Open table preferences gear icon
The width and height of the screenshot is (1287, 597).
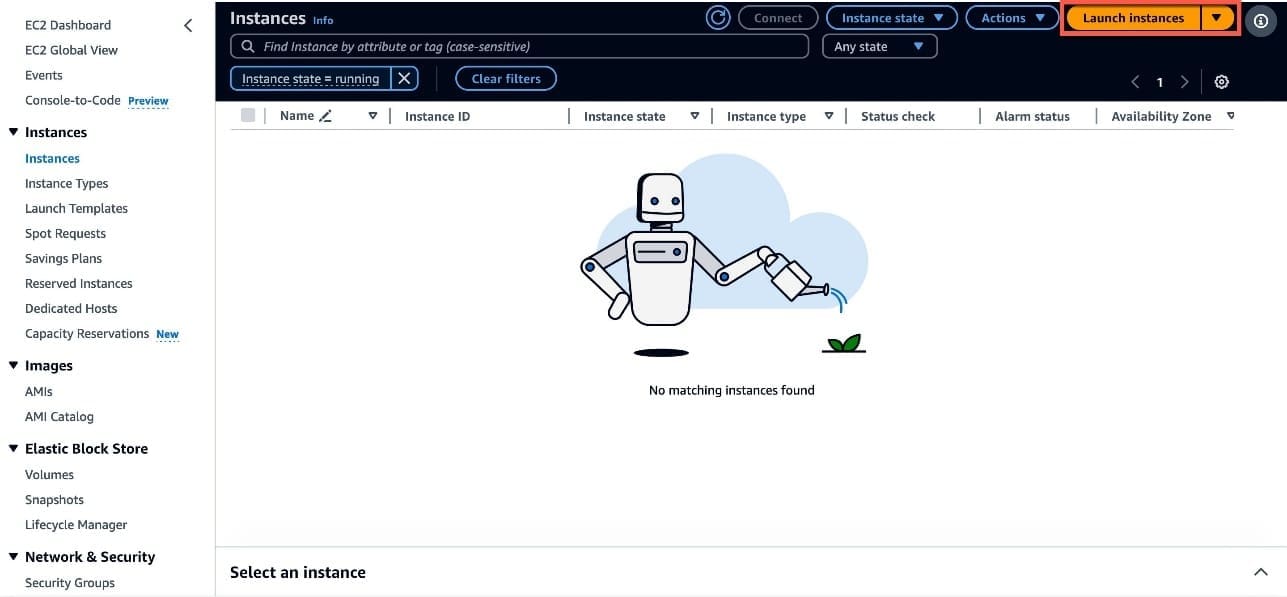(1221, 82)
